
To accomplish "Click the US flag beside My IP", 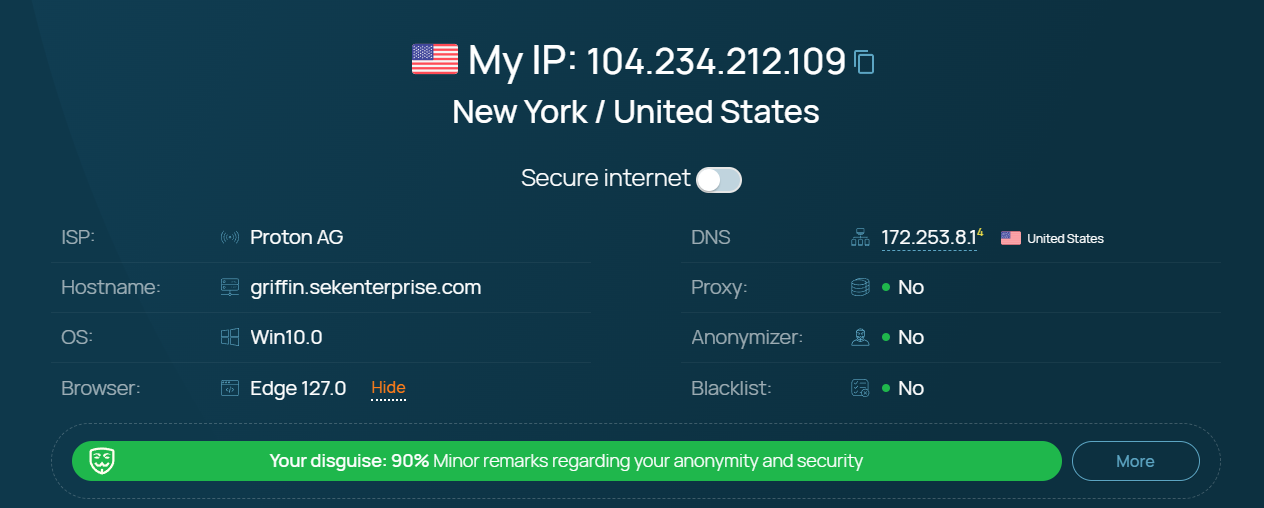I will coord(434,59).
